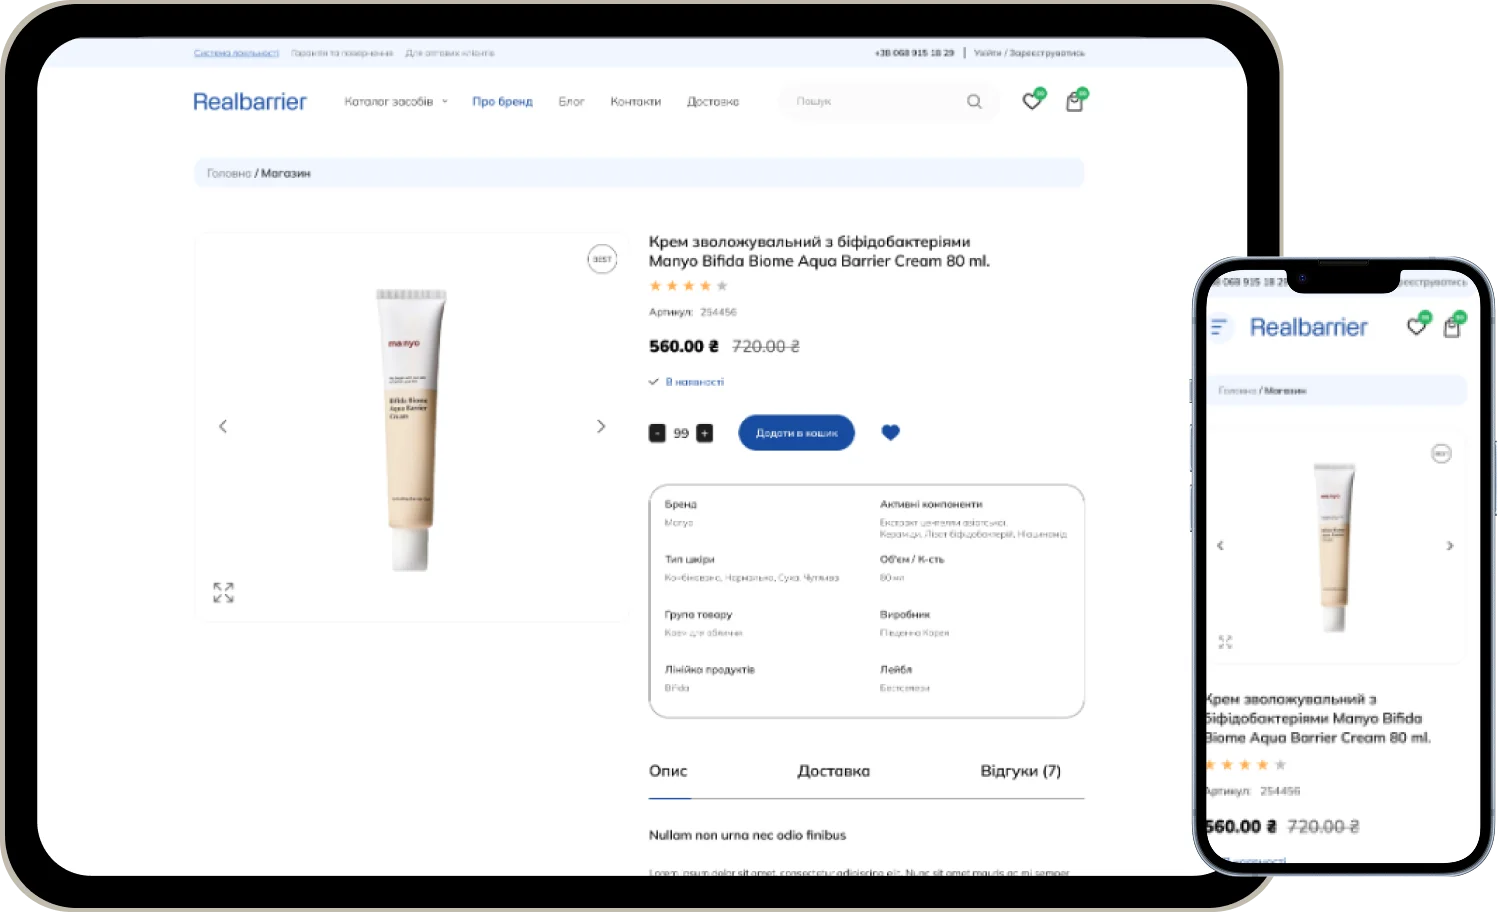The image size is (1498, 913).
Task: Next image arrow on mobile view
Action: point(1449,546)
